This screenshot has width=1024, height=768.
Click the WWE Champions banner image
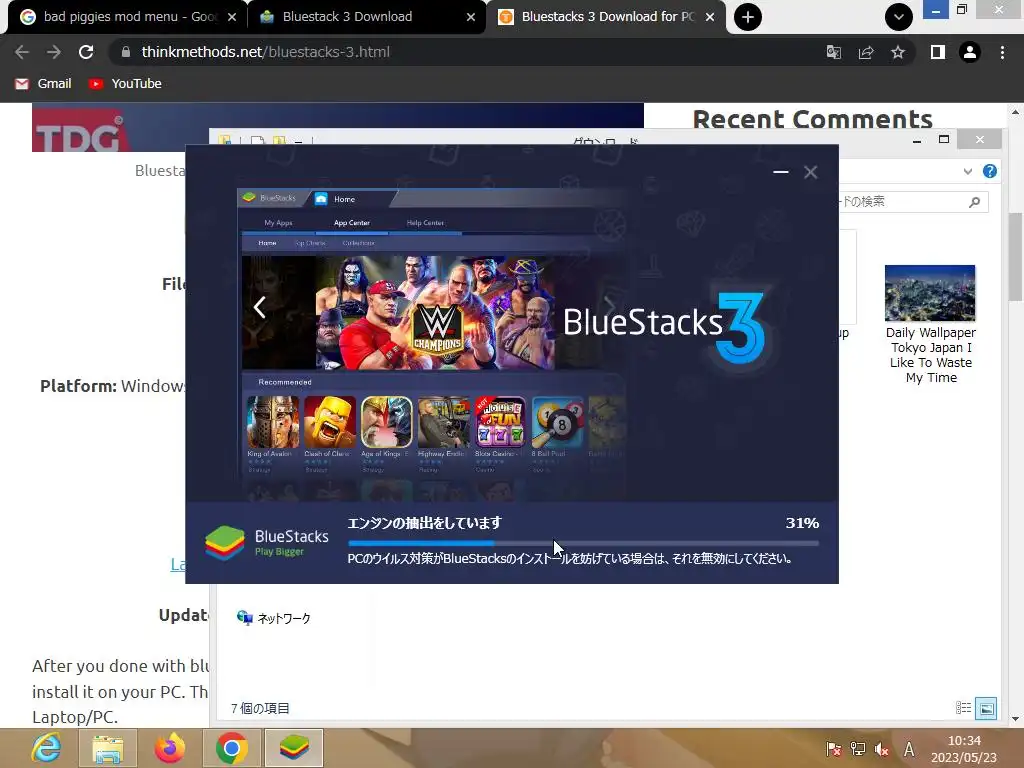436,313
